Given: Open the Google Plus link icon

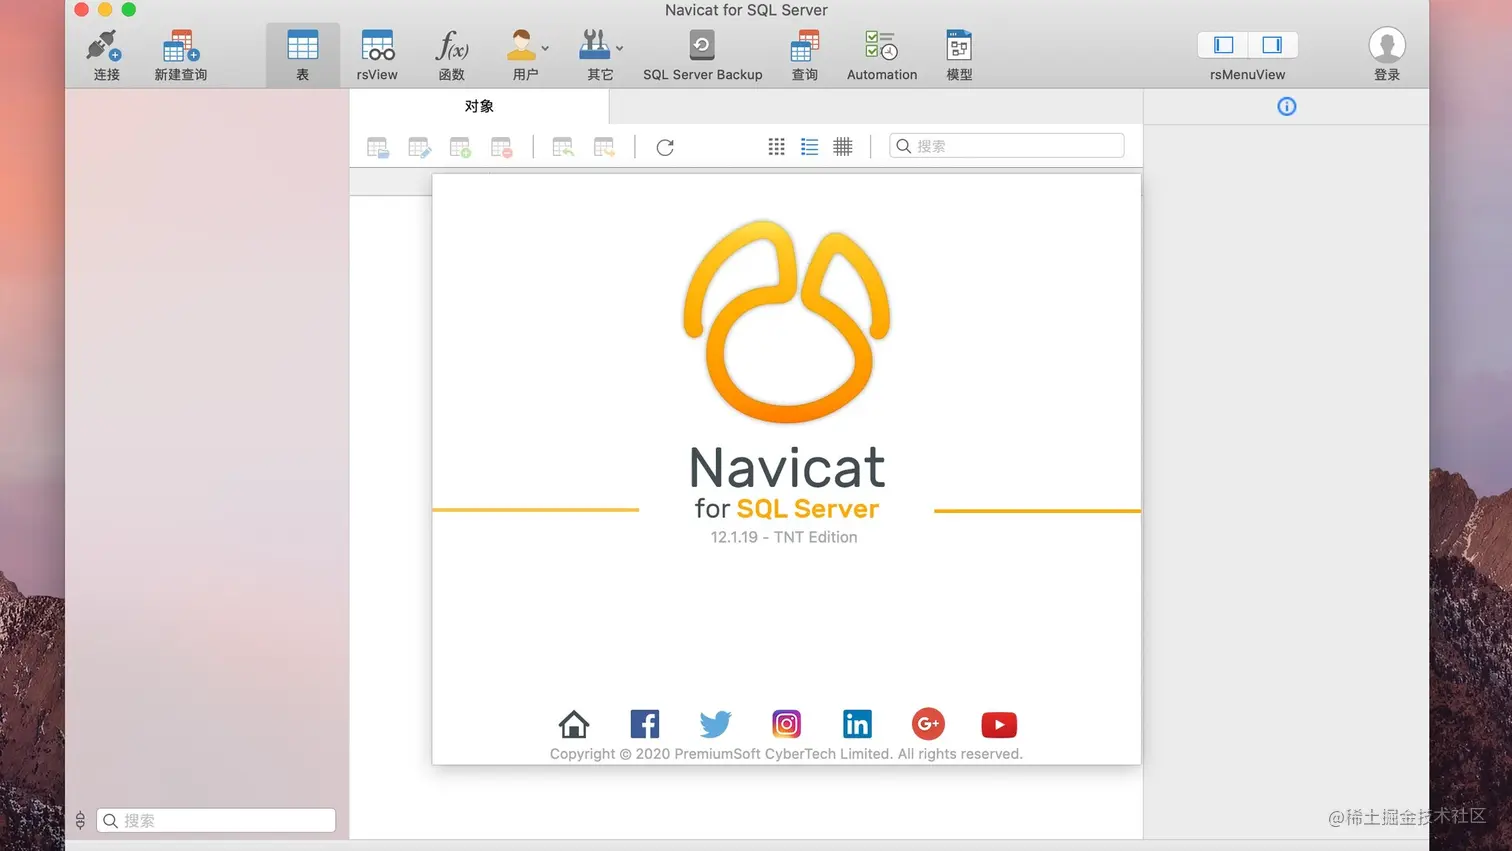Looking at the screenshot, I should 928,723.
